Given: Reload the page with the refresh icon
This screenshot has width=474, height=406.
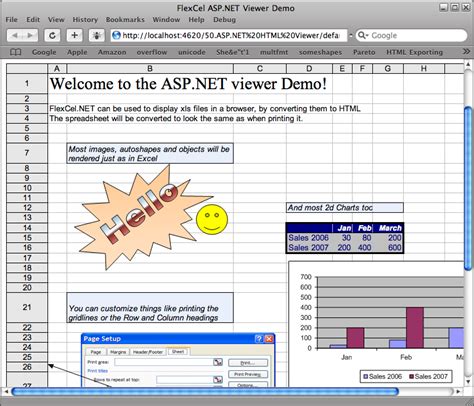Looking at the screenshot, I should click(52, 35).
